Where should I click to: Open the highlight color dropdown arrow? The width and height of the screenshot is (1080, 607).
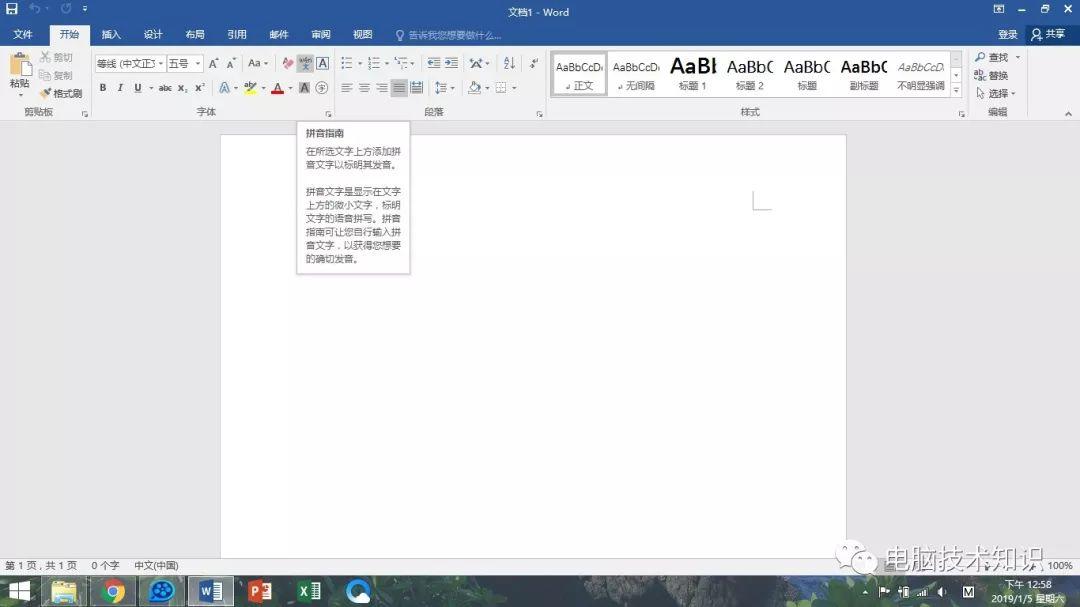263,88
